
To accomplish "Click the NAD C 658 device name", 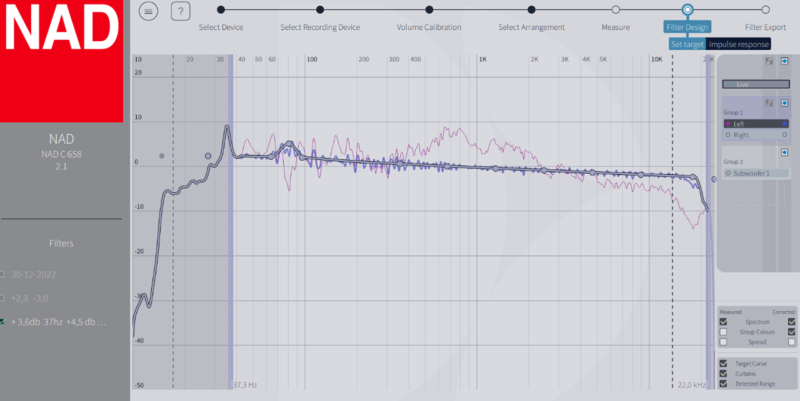I will tap(61, 154).
